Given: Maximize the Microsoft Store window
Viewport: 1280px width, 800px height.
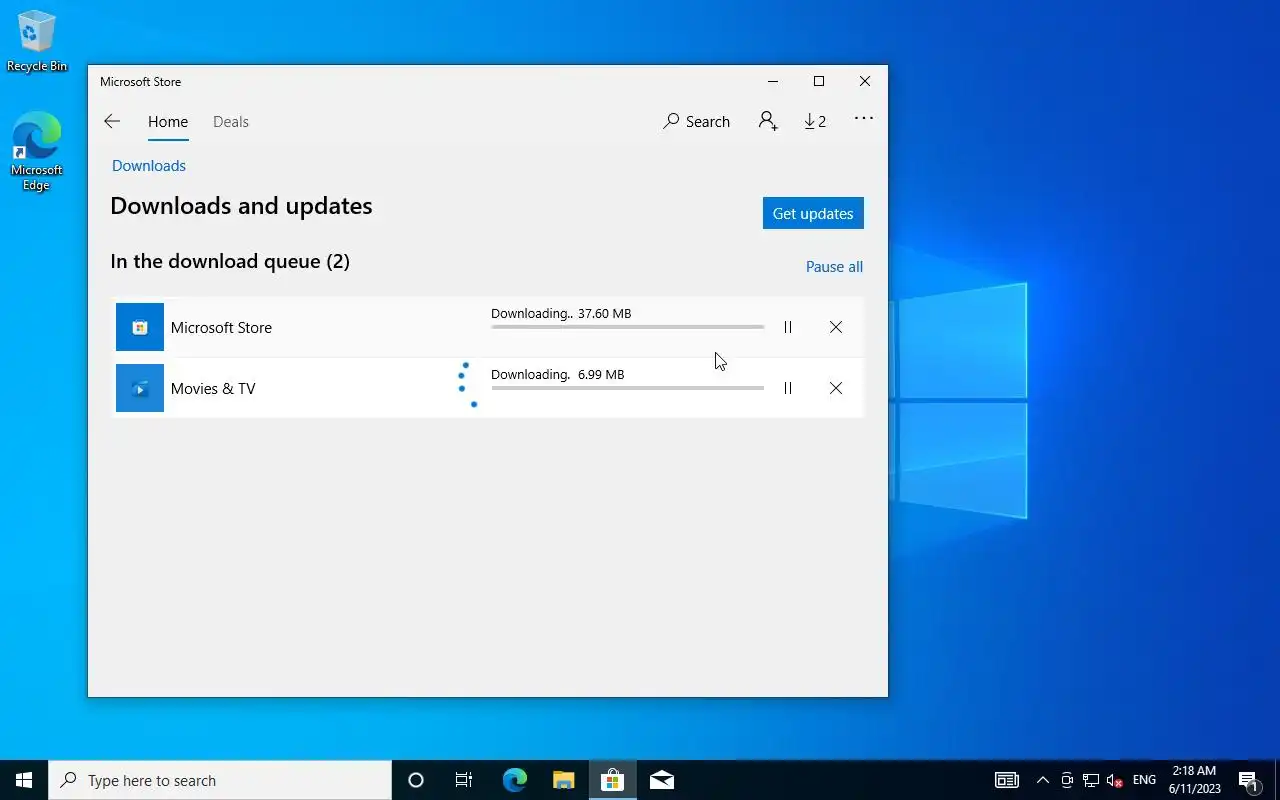Looking at the screenshot, I should tap(819, 81).
